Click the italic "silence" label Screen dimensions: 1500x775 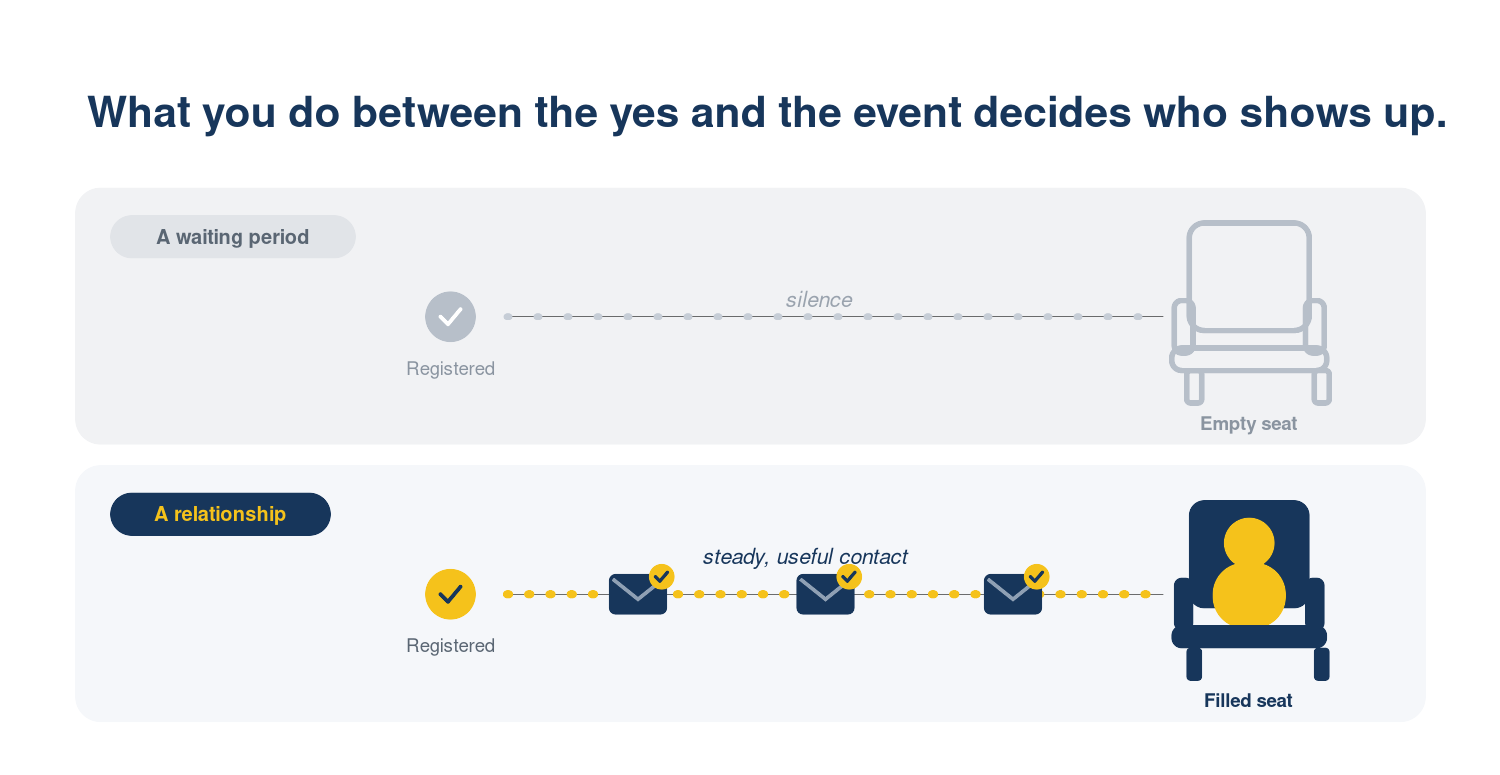point(819,300)
